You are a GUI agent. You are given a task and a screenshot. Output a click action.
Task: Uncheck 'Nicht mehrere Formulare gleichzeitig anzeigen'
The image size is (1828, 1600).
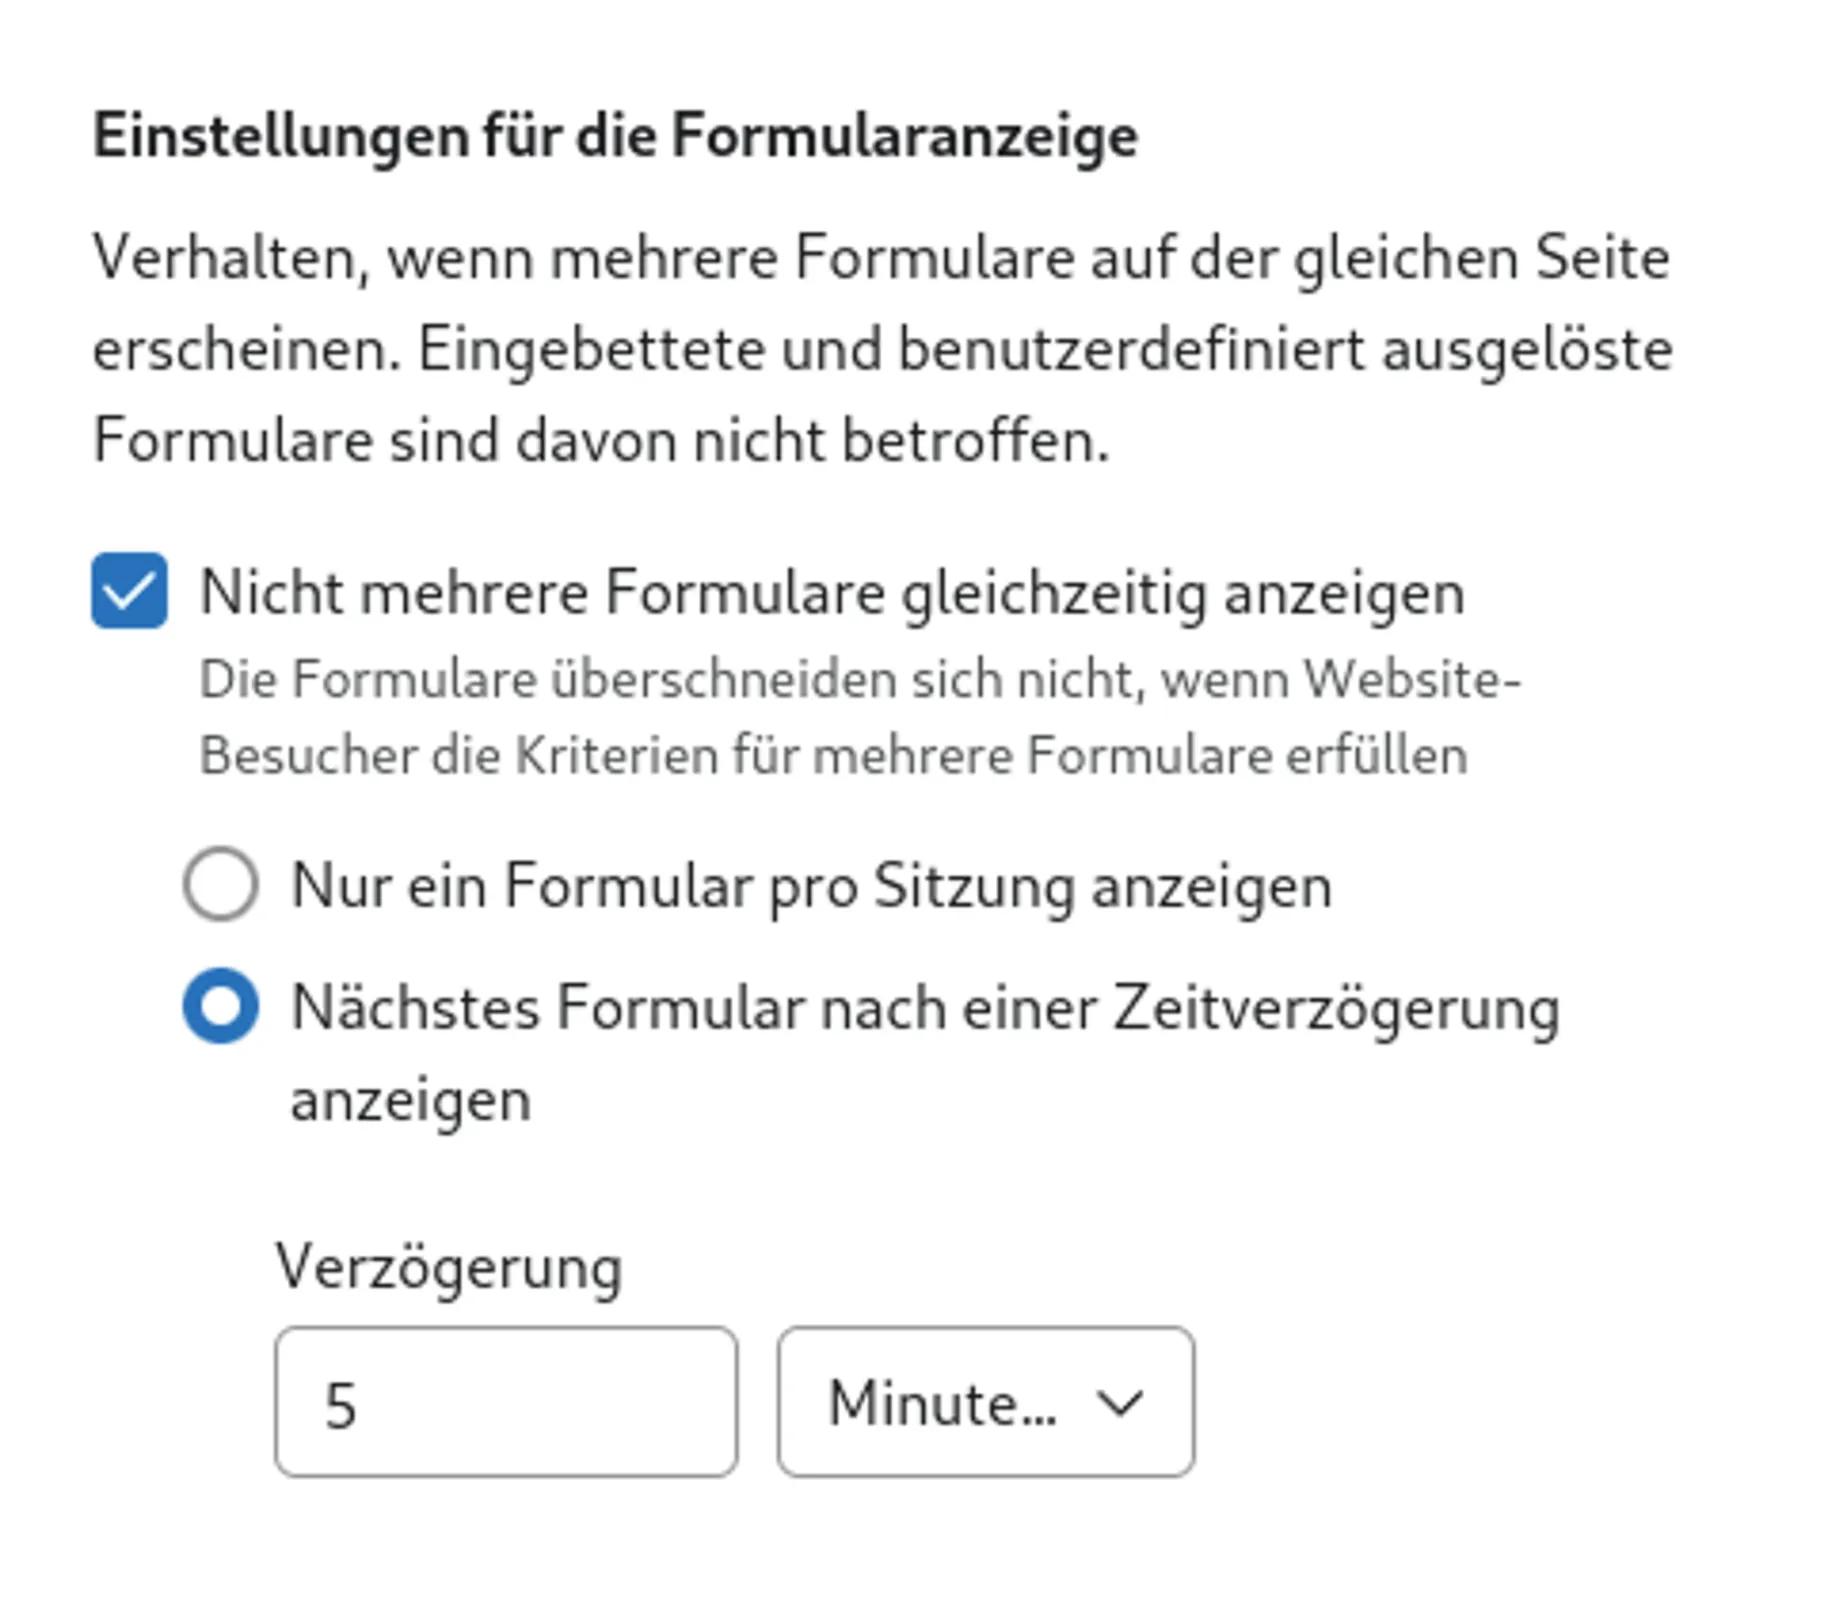pos(126,592)
